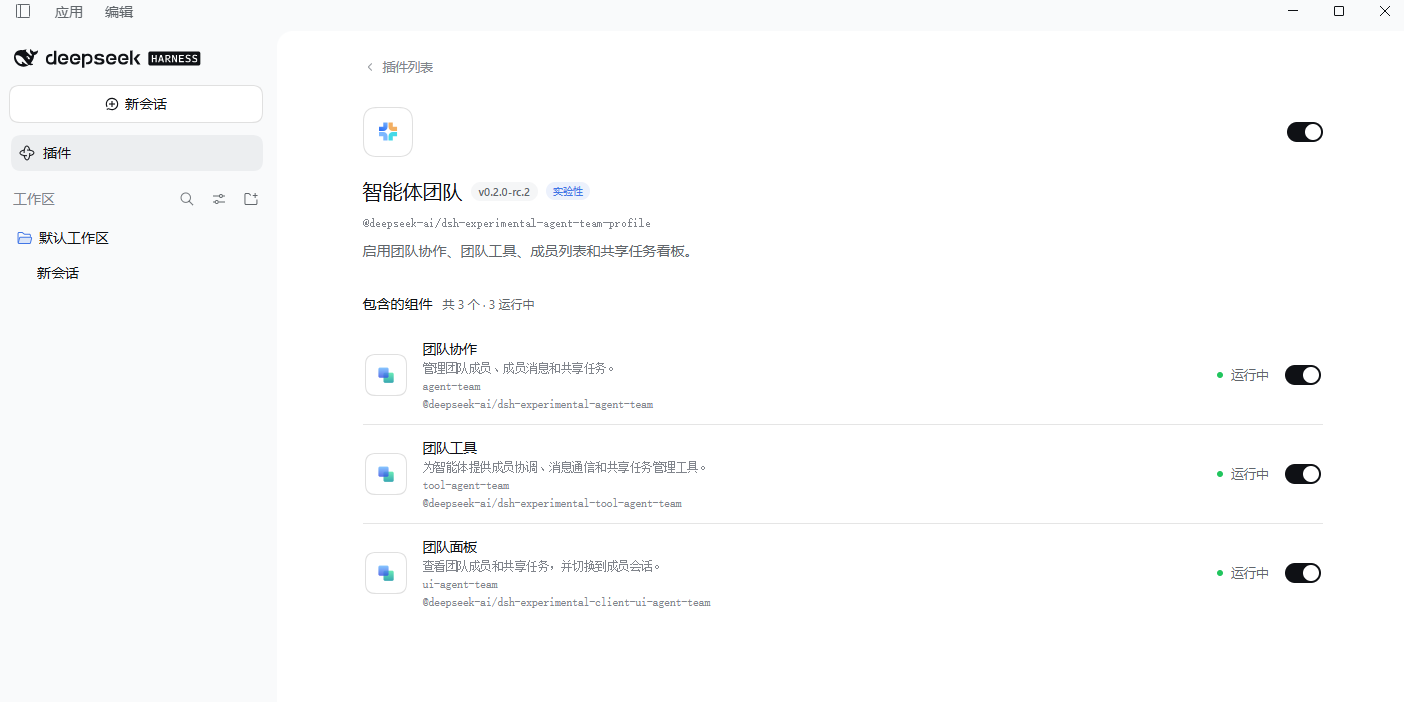
Task: Click the deepseek whale logo
Action: (25, 58)
